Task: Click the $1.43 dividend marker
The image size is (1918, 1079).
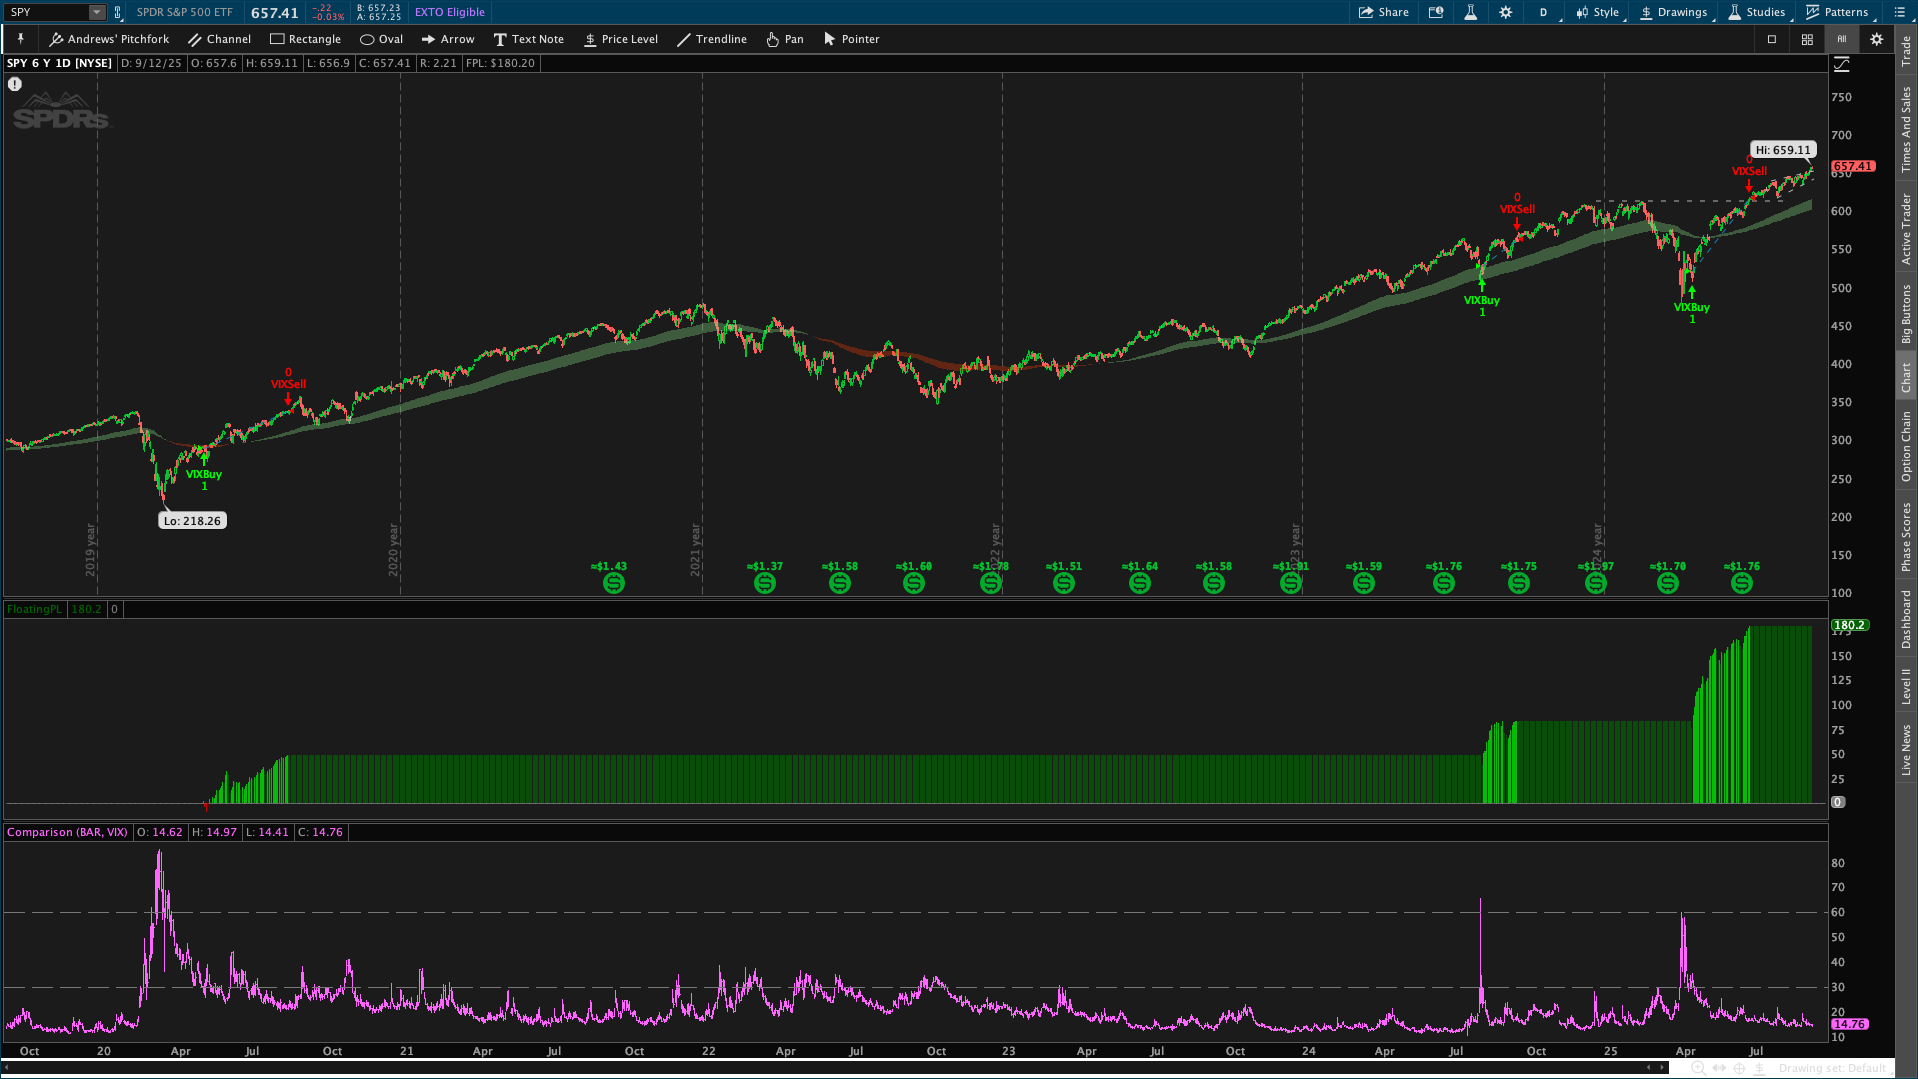Action: tap(613, 583)
